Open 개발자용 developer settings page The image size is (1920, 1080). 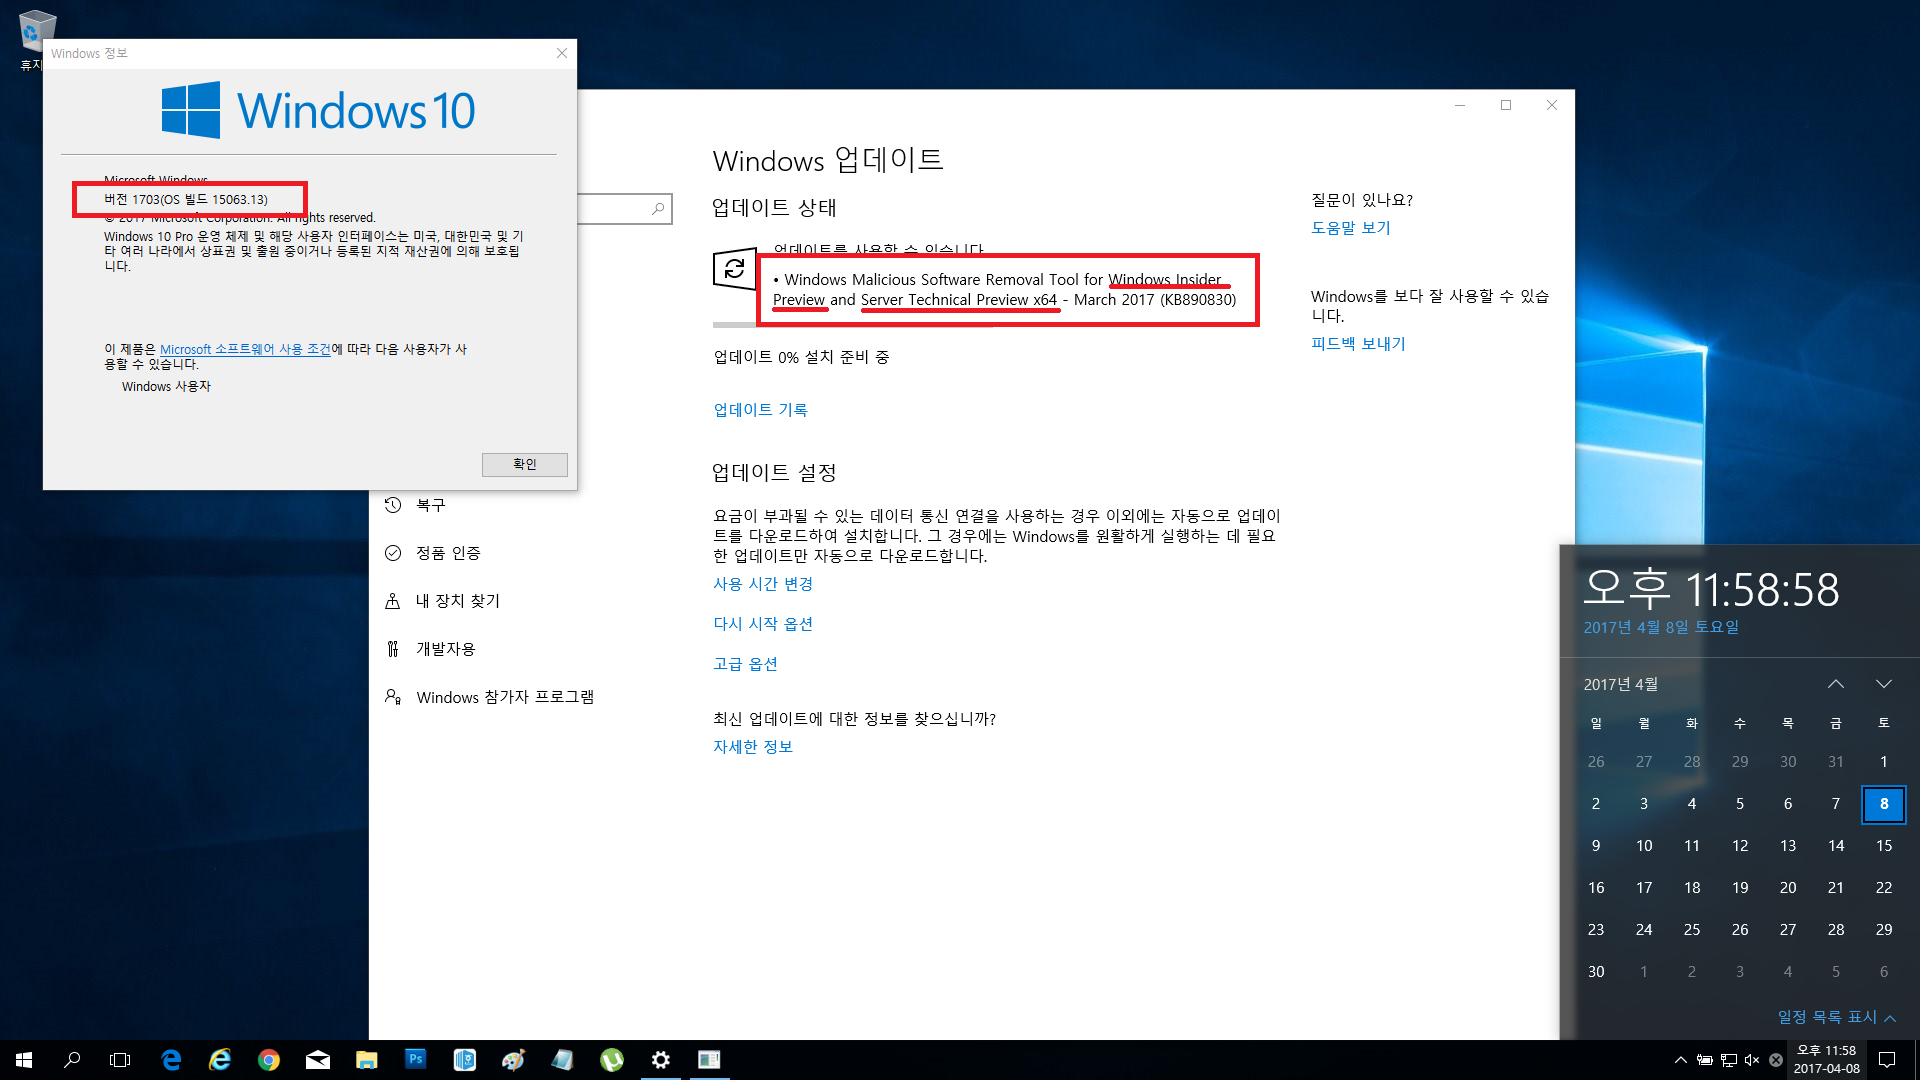point(445,649)
